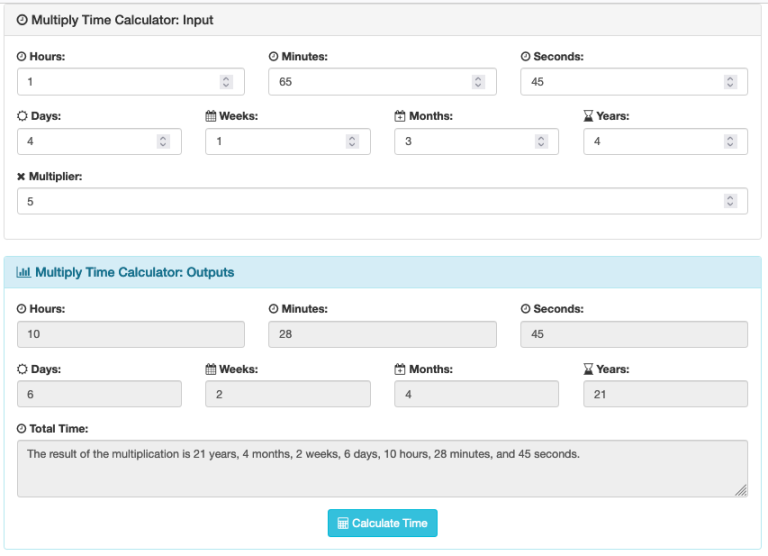Focus the input Days field showing 4
Screen dimensions: 768x556
[x=99, y=142]
